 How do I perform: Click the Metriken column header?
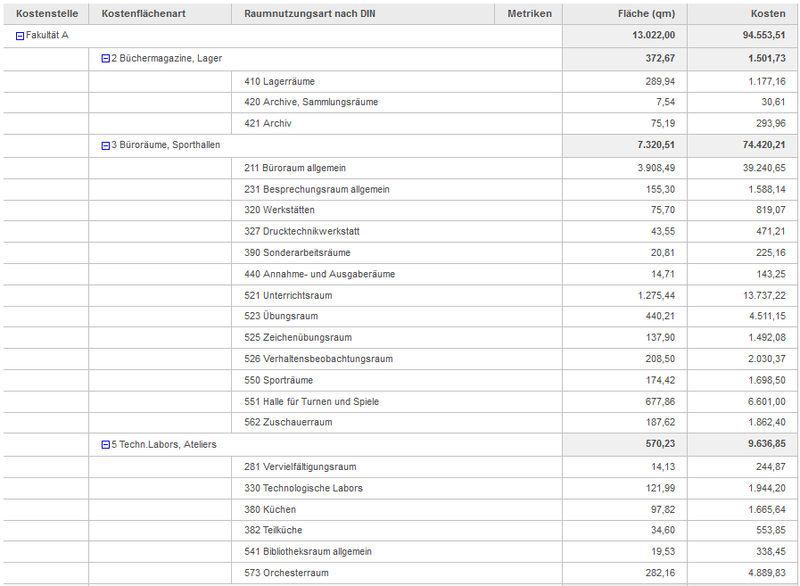(529, 14)
